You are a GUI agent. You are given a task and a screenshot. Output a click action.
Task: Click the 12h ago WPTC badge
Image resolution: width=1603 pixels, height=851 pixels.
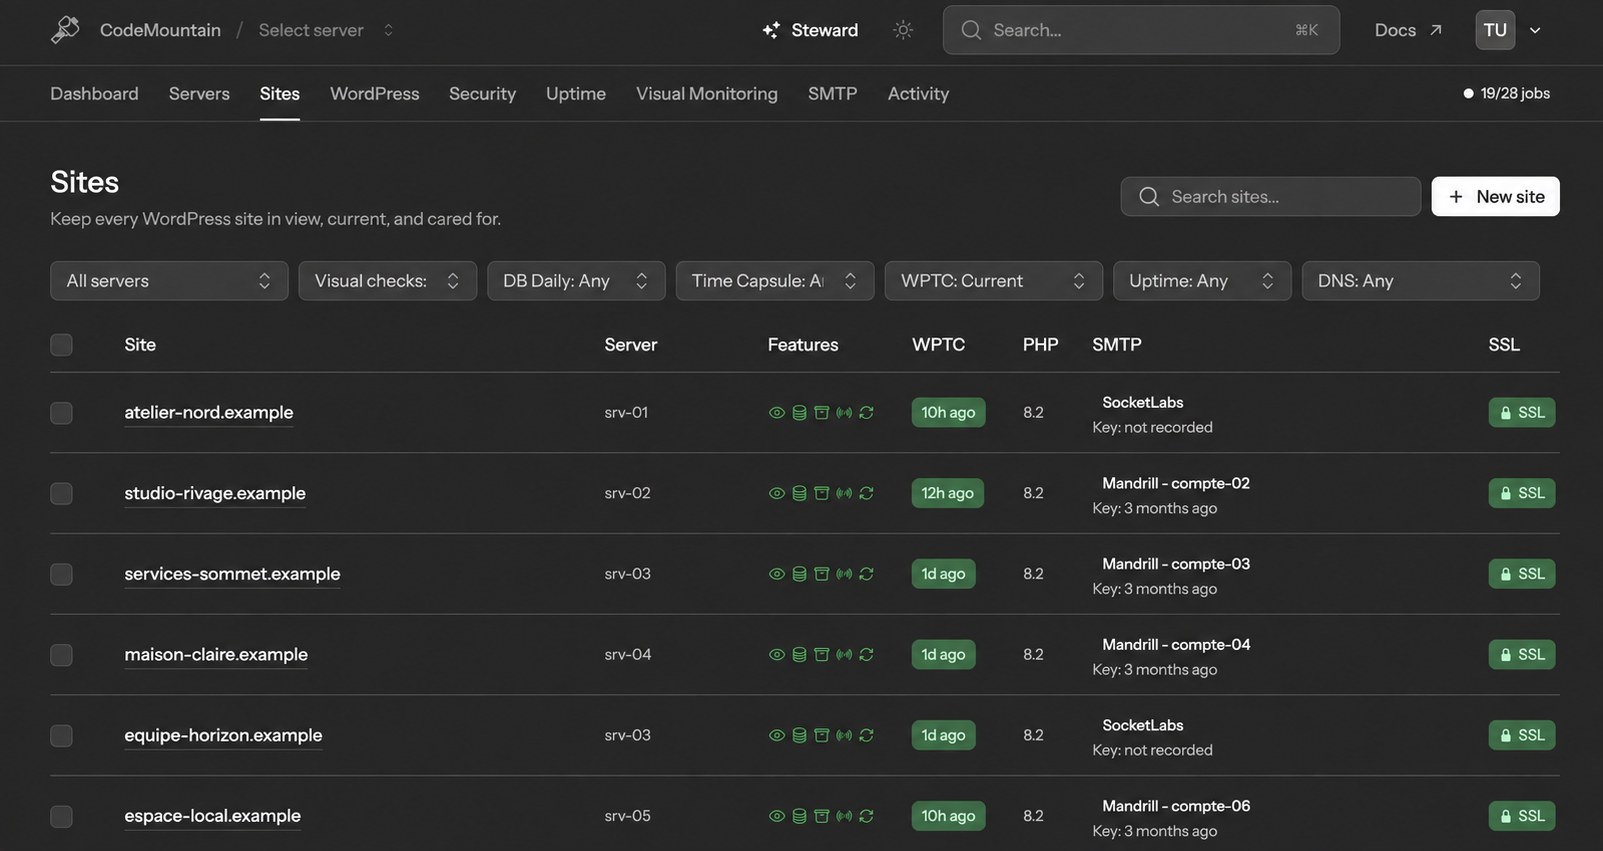coord(947,493)
